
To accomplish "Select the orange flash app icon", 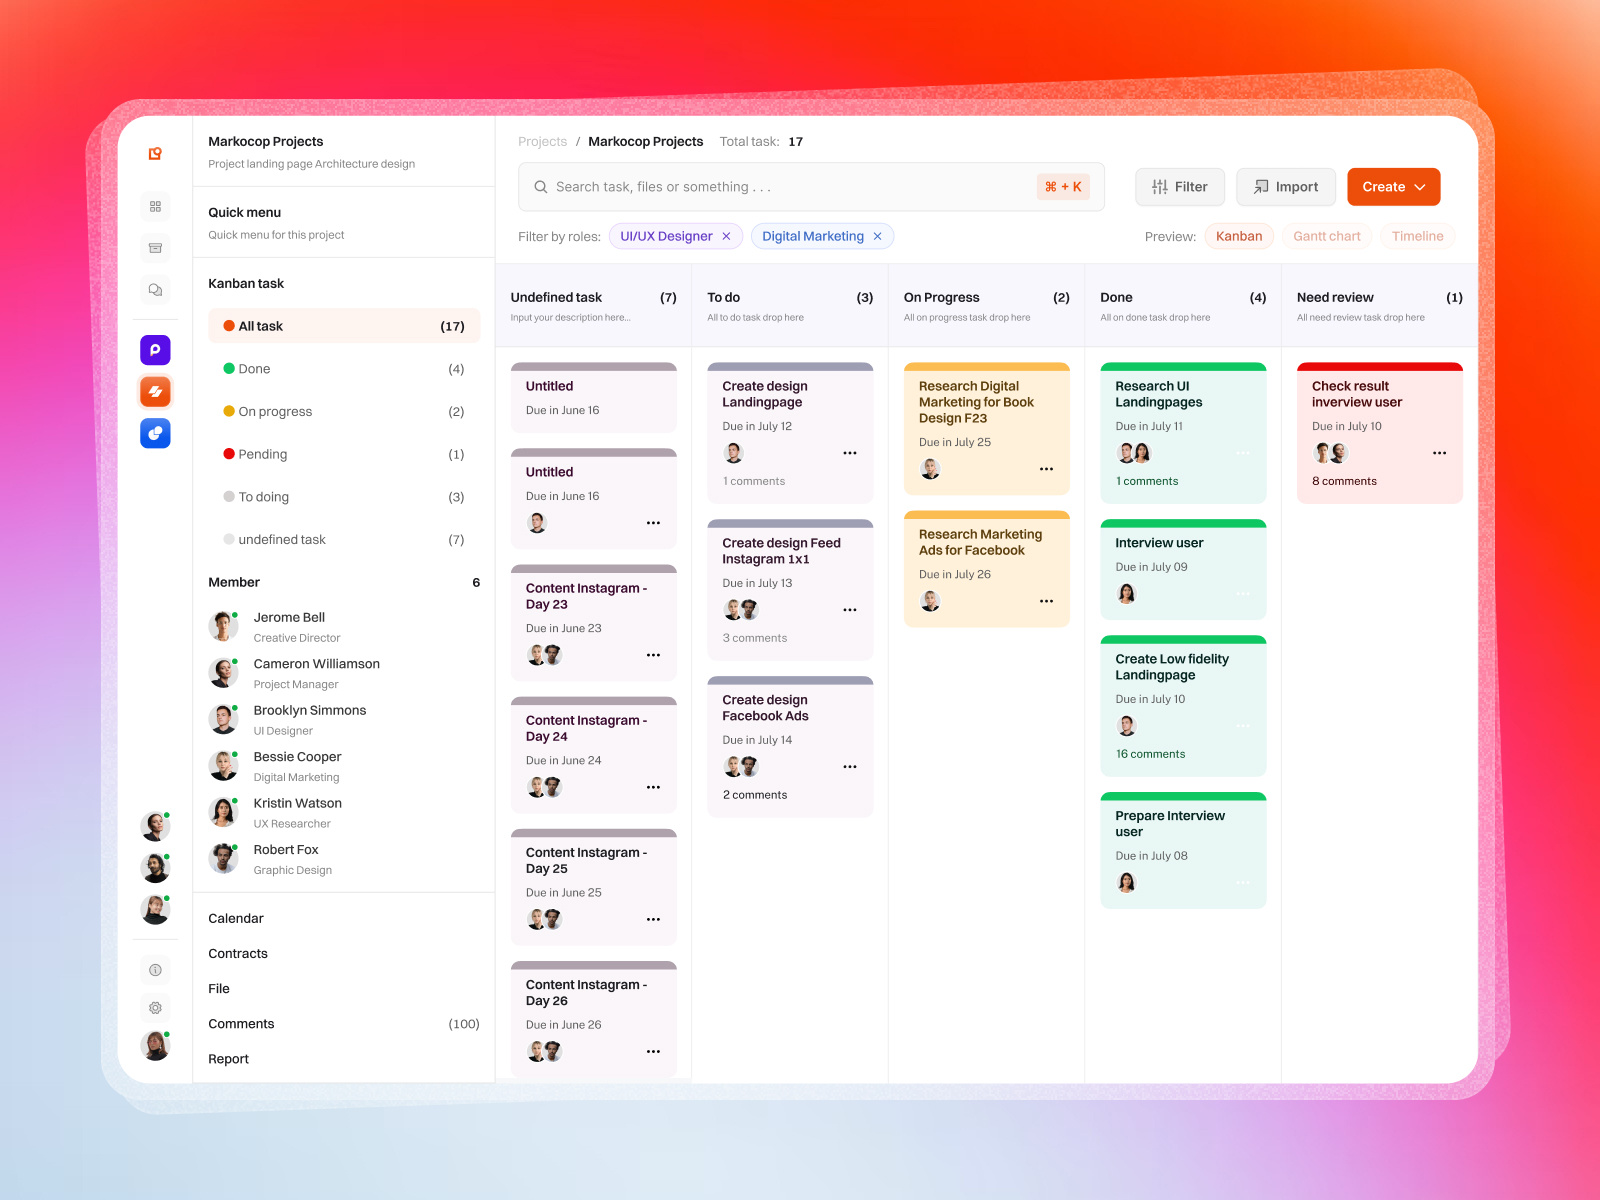I will pos(155,391).
